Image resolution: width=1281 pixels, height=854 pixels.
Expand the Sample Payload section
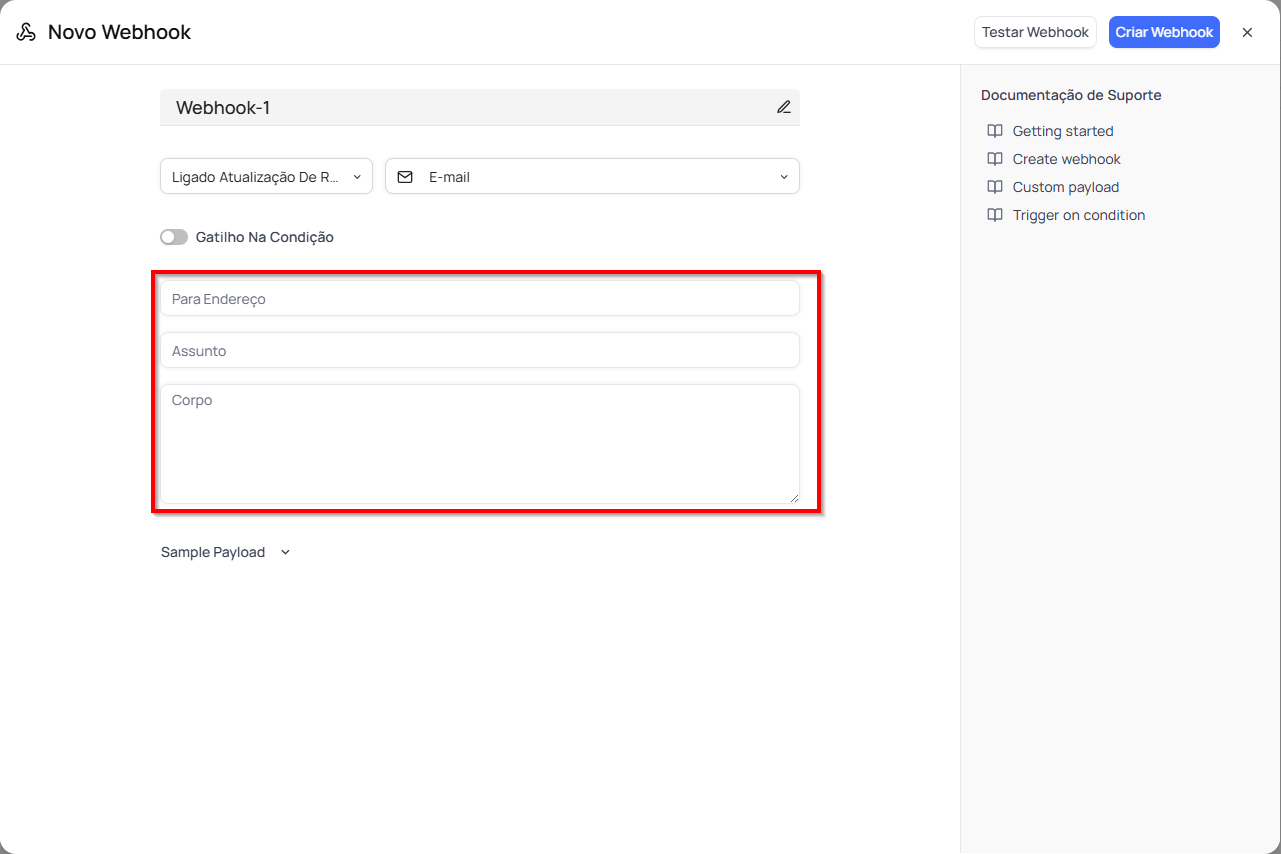(225, 552)
